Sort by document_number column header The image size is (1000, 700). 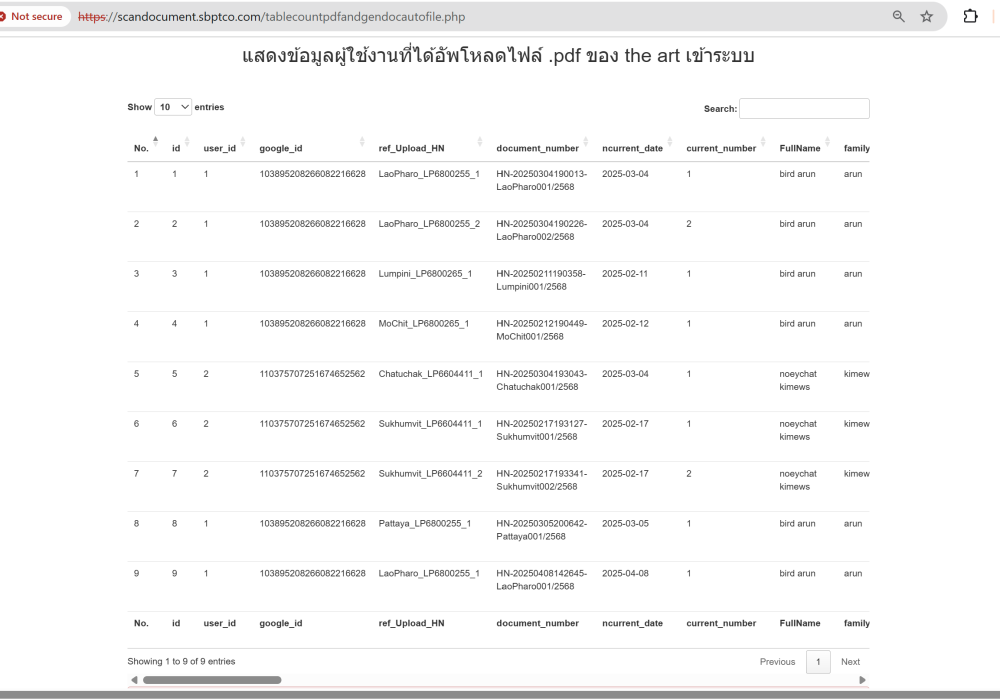click(x=537, y=148)
